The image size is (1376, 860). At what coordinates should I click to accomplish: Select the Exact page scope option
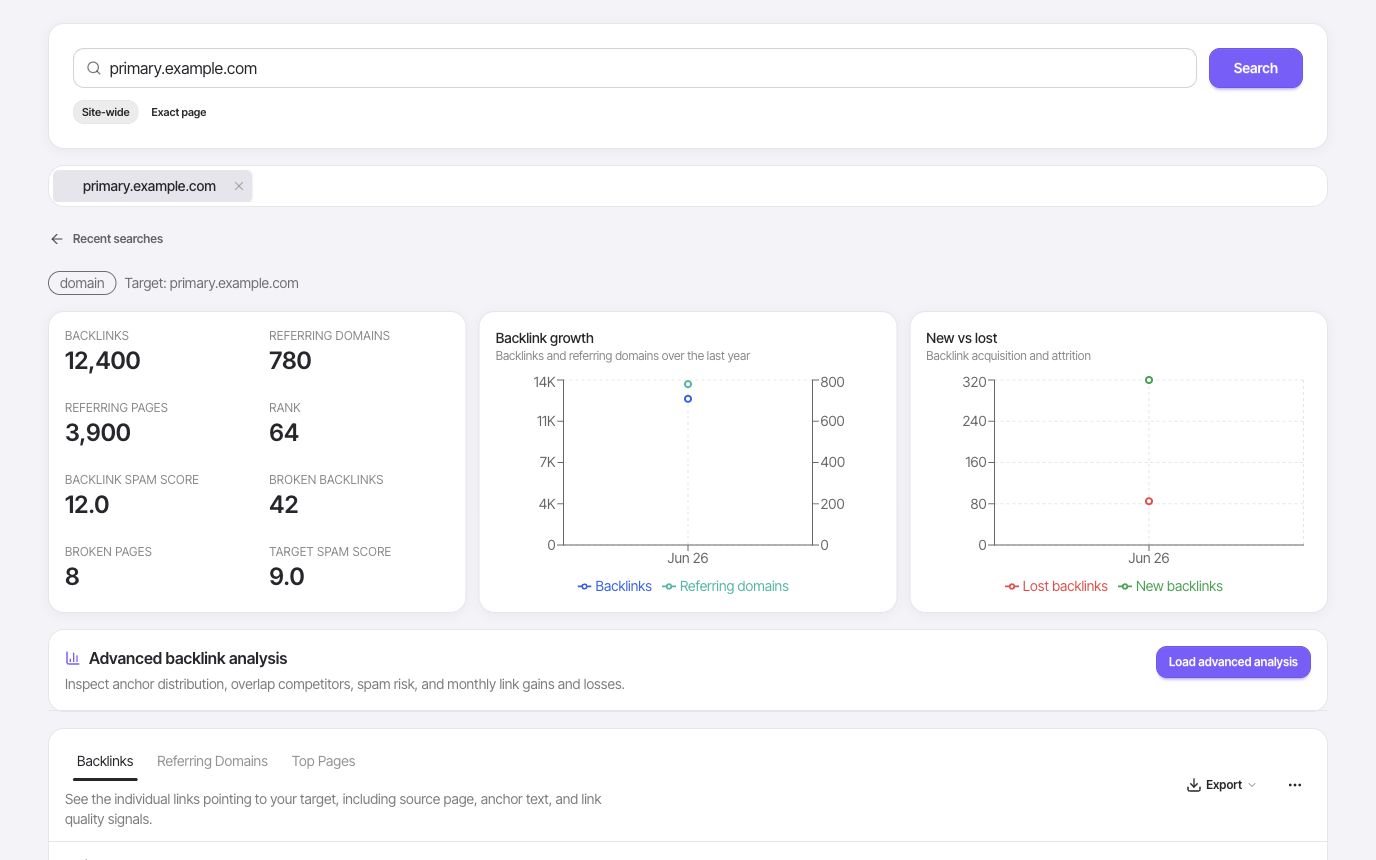pos(179,112)
